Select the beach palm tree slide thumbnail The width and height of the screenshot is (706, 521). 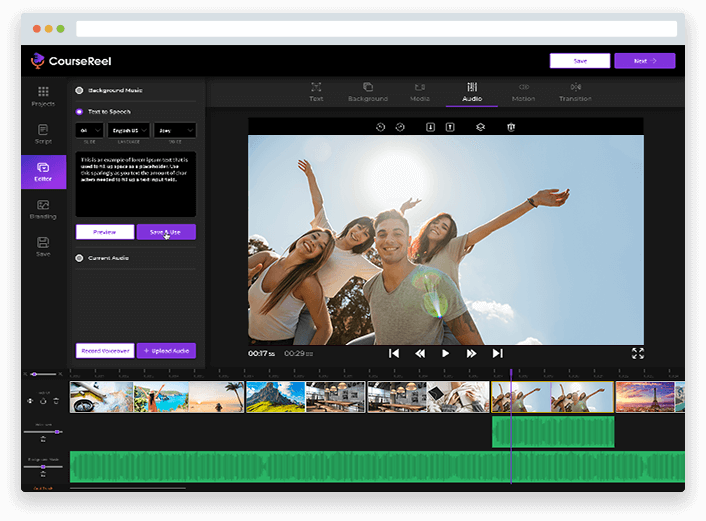217,397
